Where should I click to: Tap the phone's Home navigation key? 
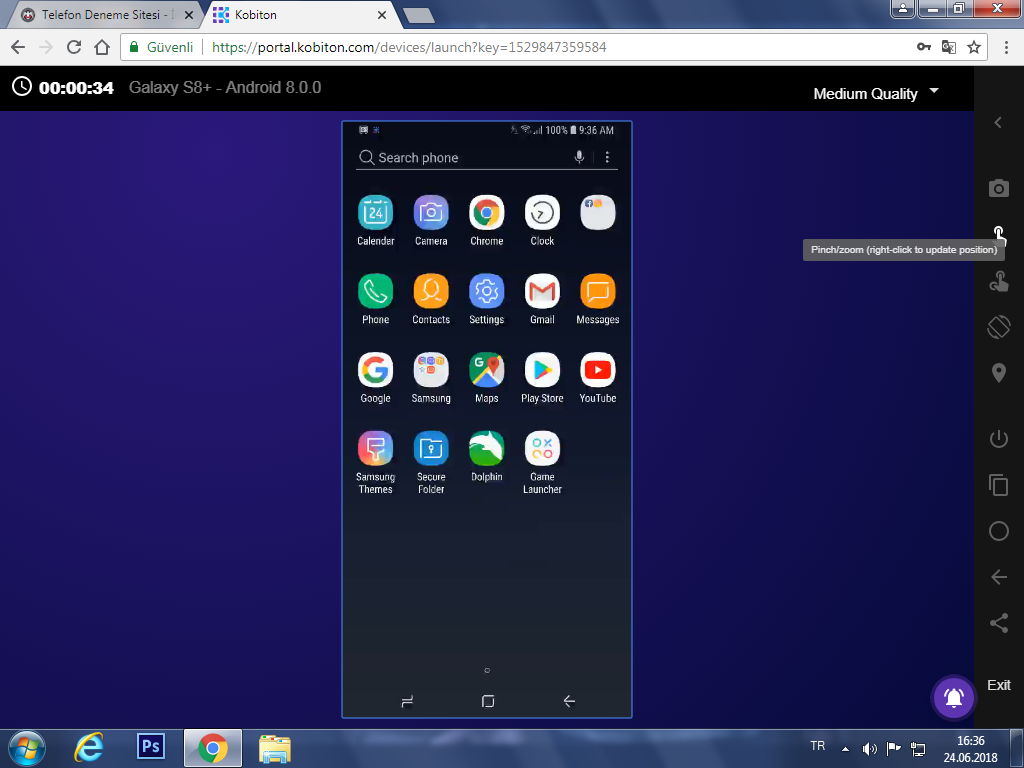pos(488,701)
